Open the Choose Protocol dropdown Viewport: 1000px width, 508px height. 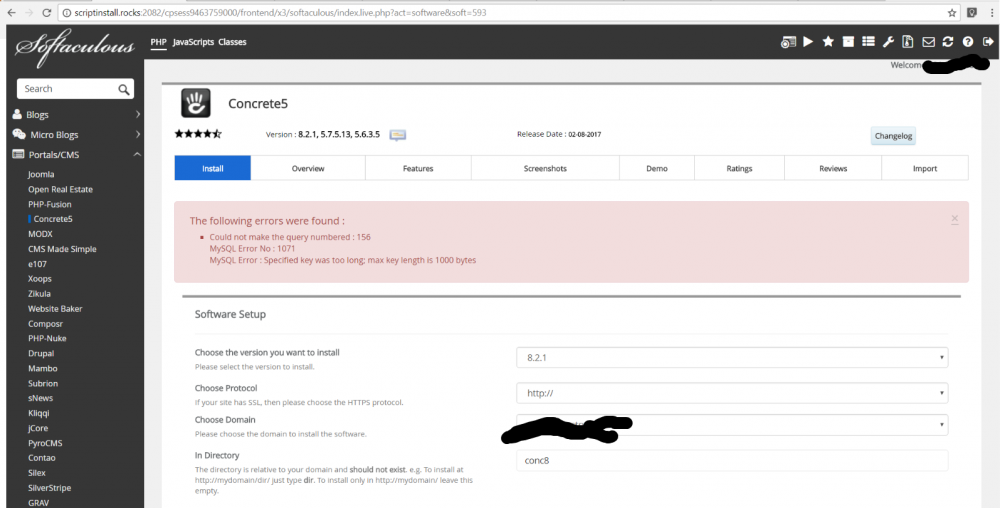[732, 393]
